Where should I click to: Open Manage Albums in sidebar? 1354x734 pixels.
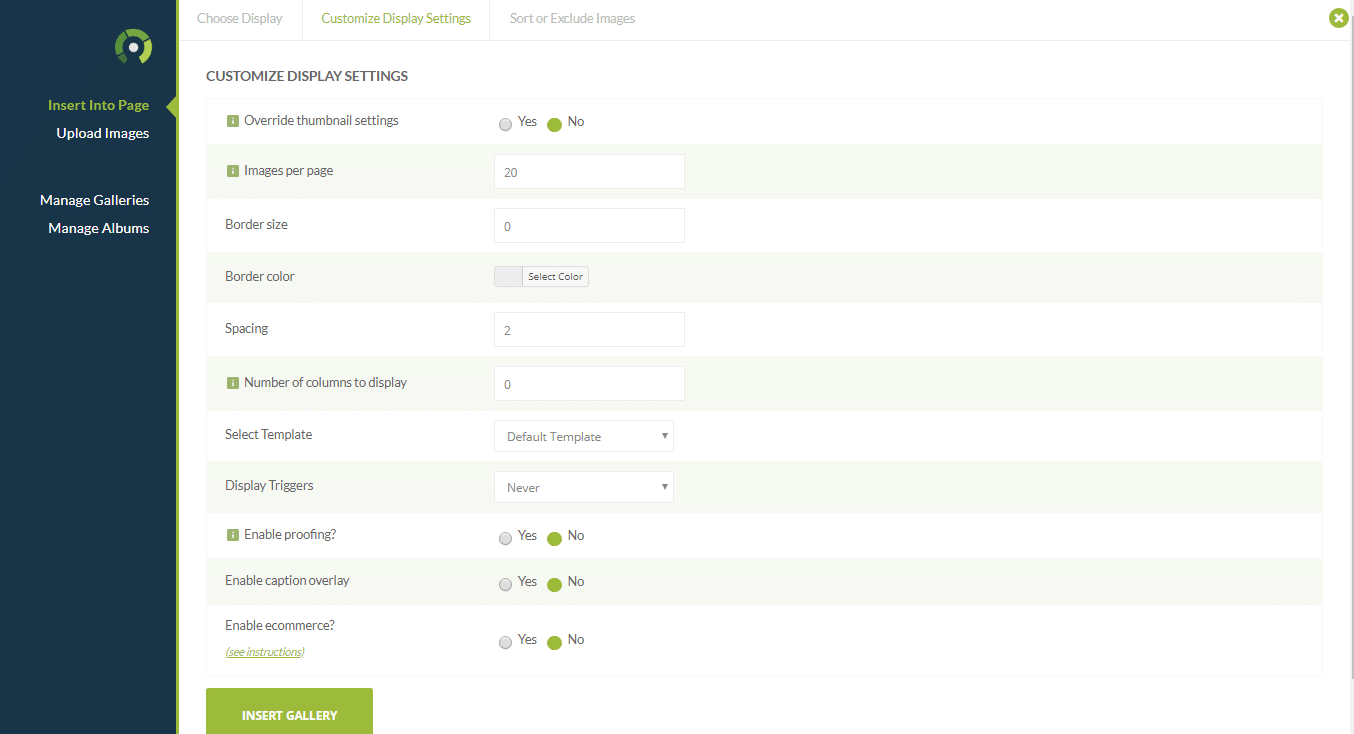coord(98,228)
